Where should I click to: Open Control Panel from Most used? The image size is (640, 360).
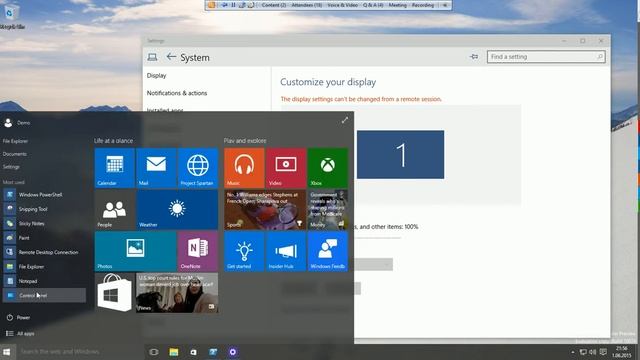tap(44, 296)
